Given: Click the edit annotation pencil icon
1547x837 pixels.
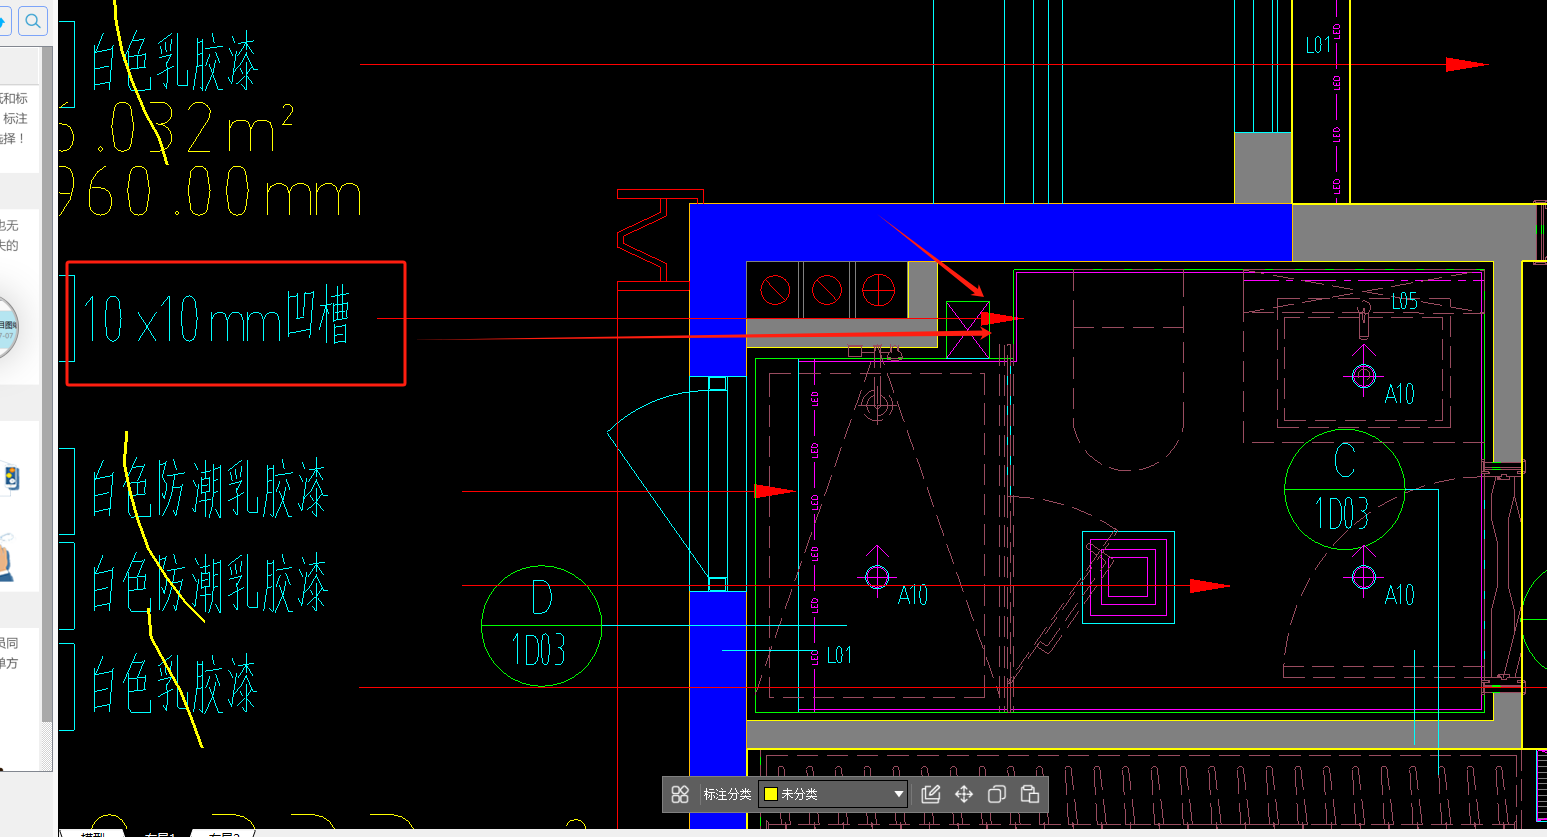Looking at the screenshot, I should pos(931,794).
